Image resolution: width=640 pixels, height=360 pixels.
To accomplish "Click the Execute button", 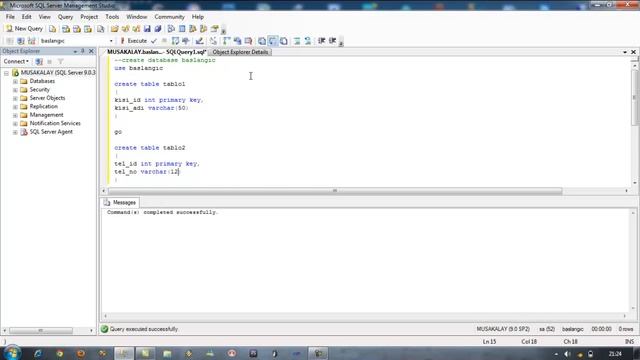I will point(133,41).
